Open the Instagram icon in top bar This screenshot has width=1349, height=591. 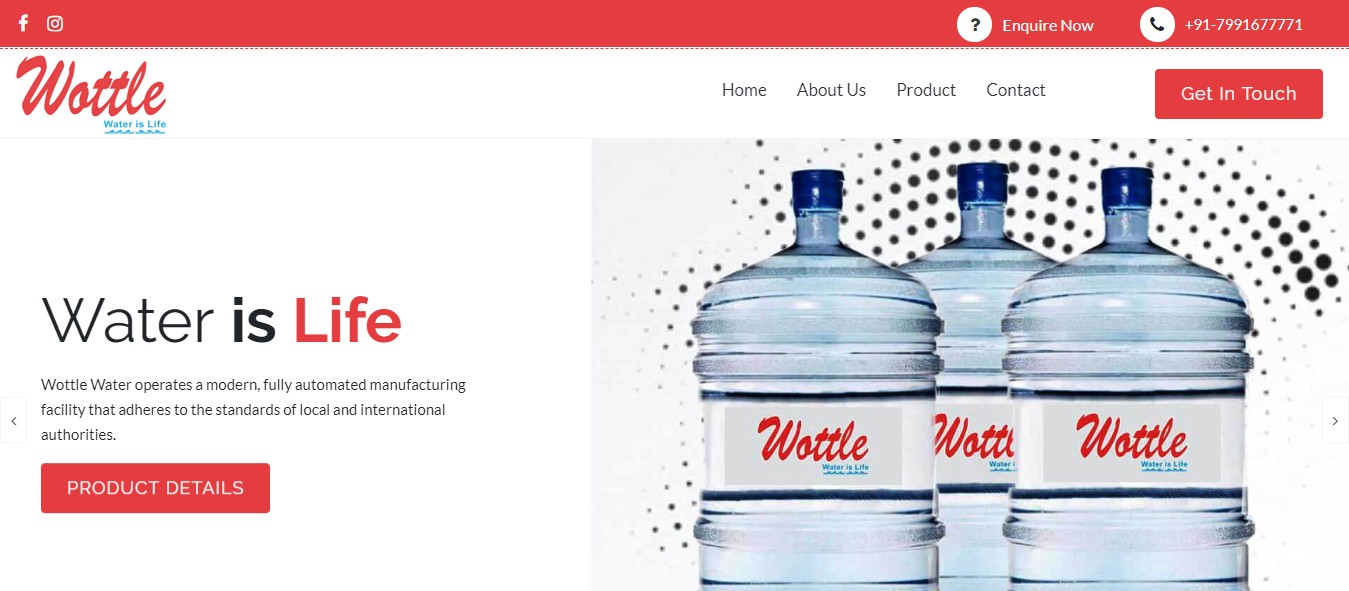click(x=55, y=23)
